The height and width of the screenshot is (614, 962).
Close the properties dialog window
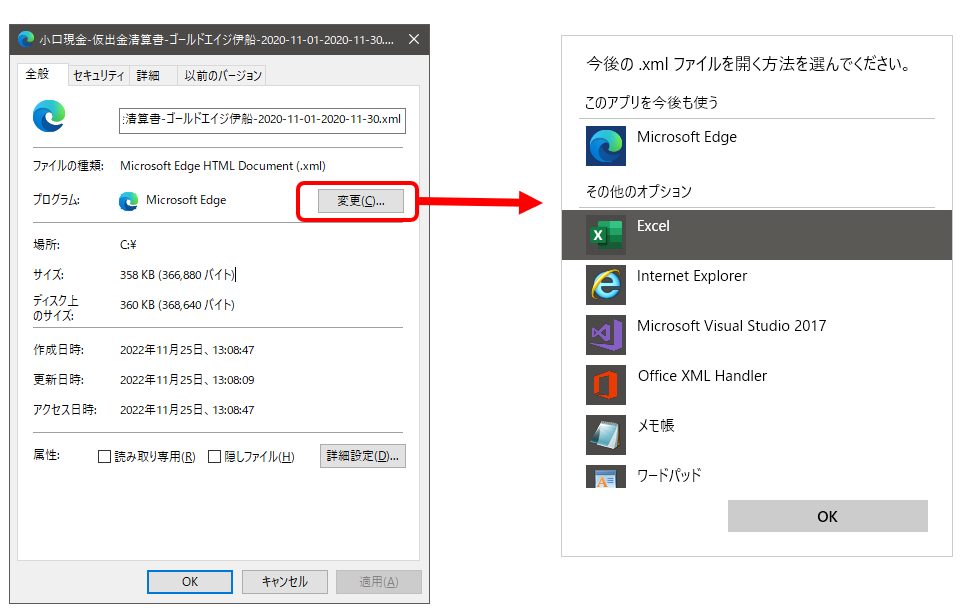click(x=414, y=39)
